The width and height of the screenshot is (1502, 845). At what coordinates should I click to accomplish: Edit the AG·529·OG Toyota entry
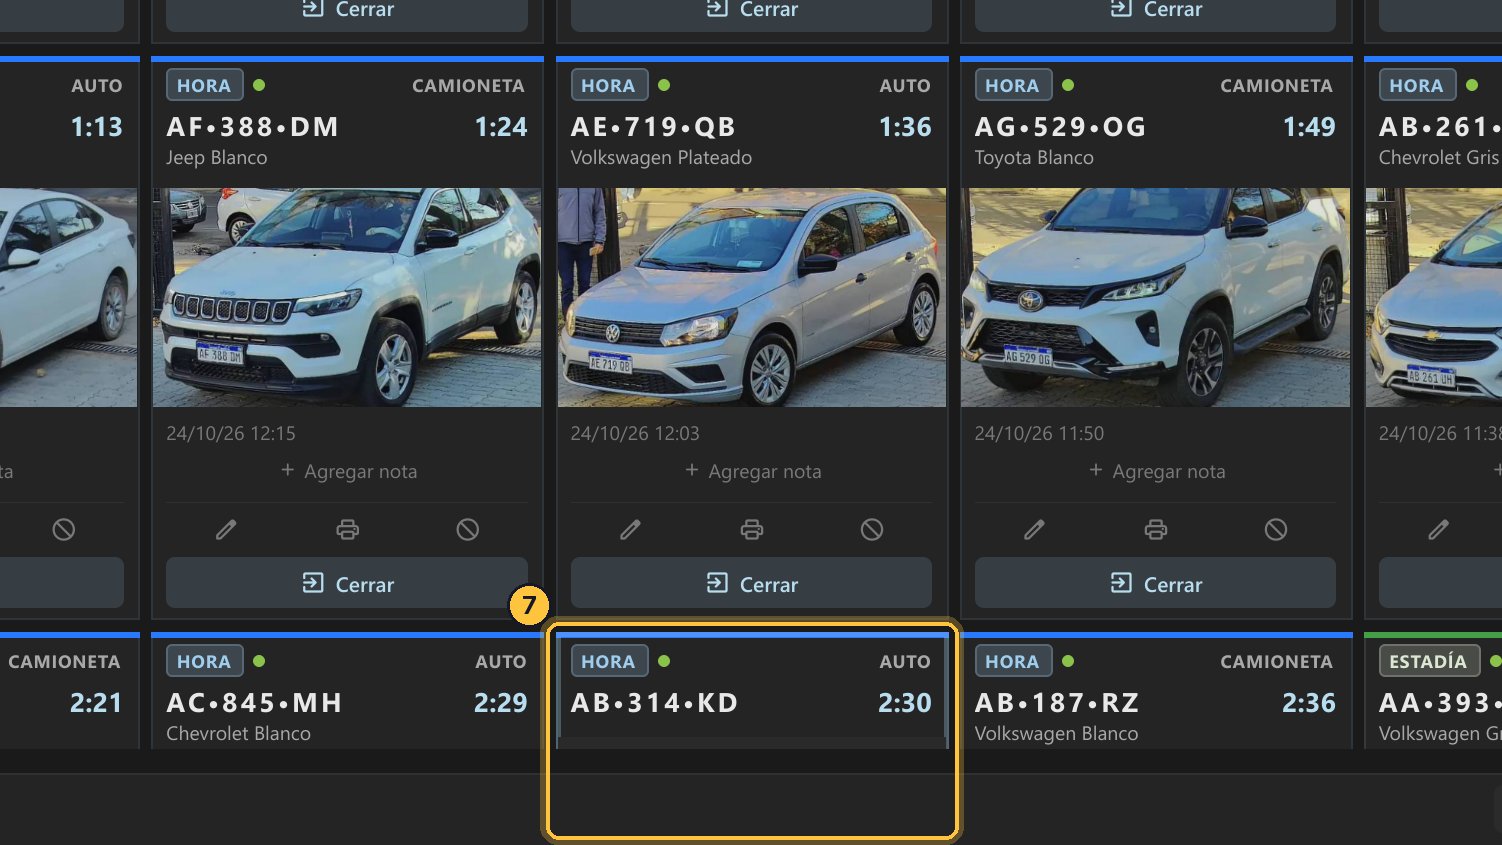click(x=1034, y=529)
